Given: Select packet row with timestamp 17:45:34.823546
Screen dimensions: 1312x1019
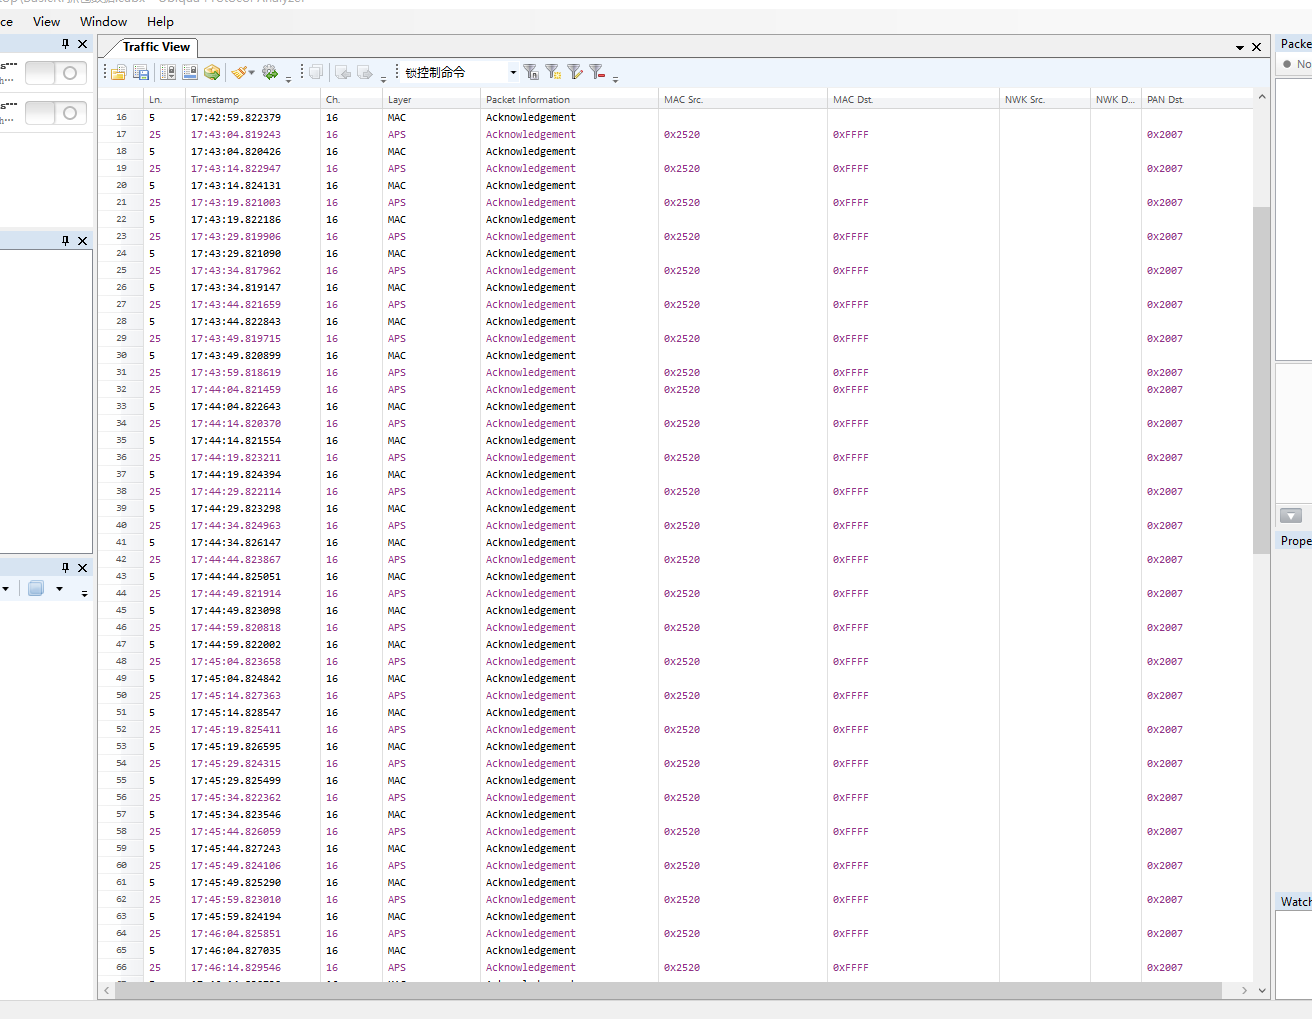Looking at the screenshot, I should pos(675,814).
